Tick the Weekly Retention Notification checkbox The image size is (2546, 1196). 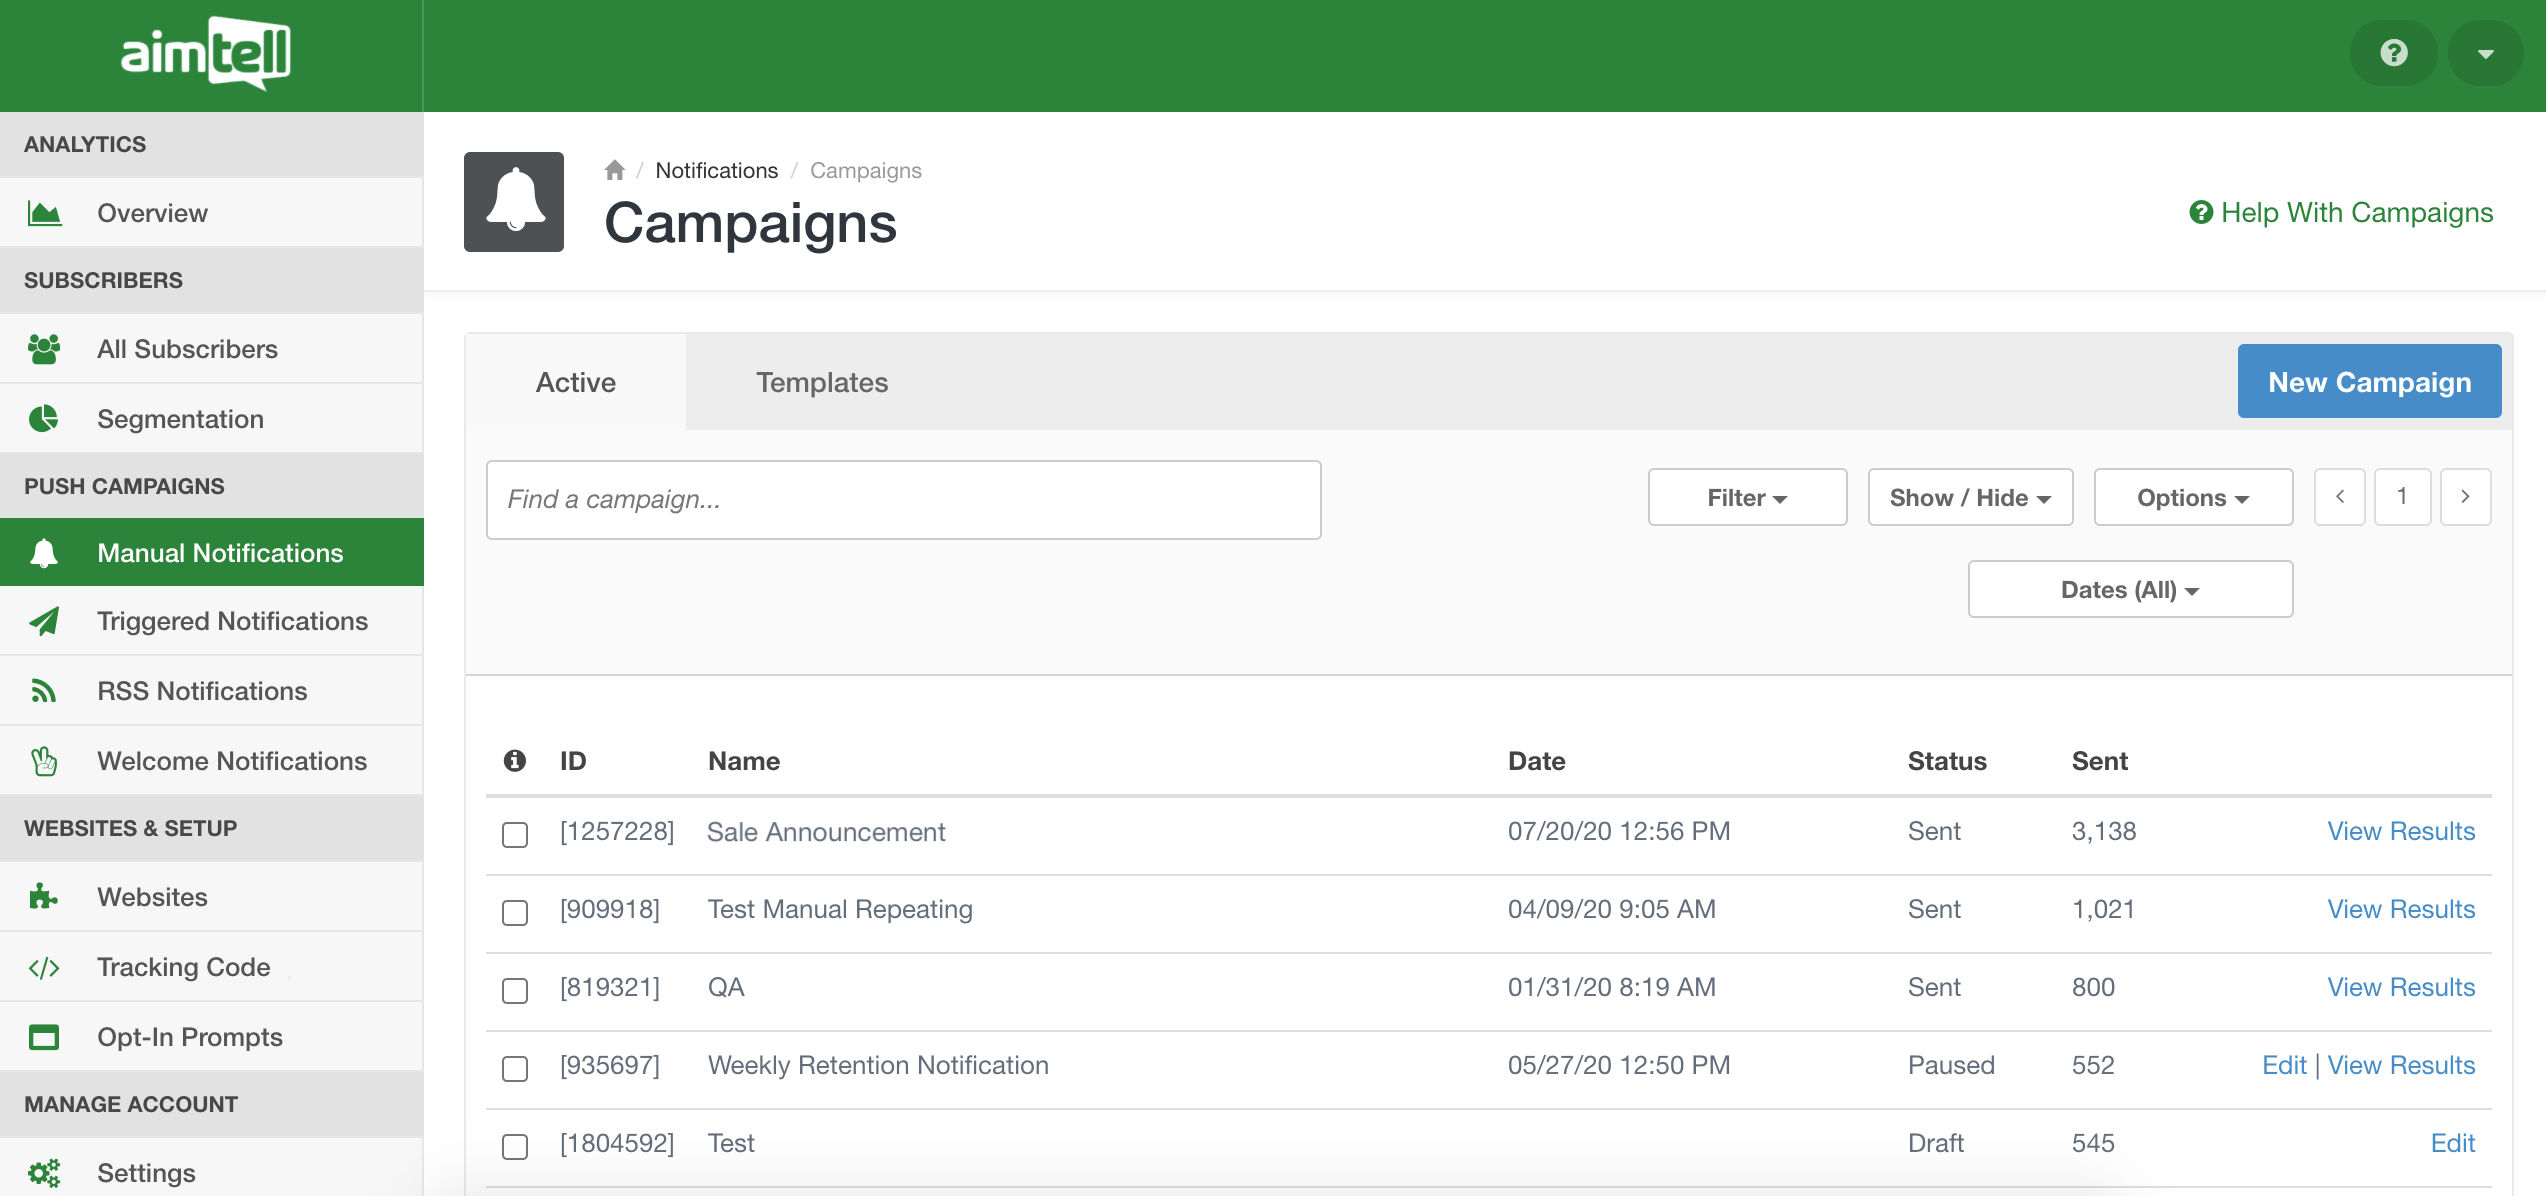[515, 1068]
